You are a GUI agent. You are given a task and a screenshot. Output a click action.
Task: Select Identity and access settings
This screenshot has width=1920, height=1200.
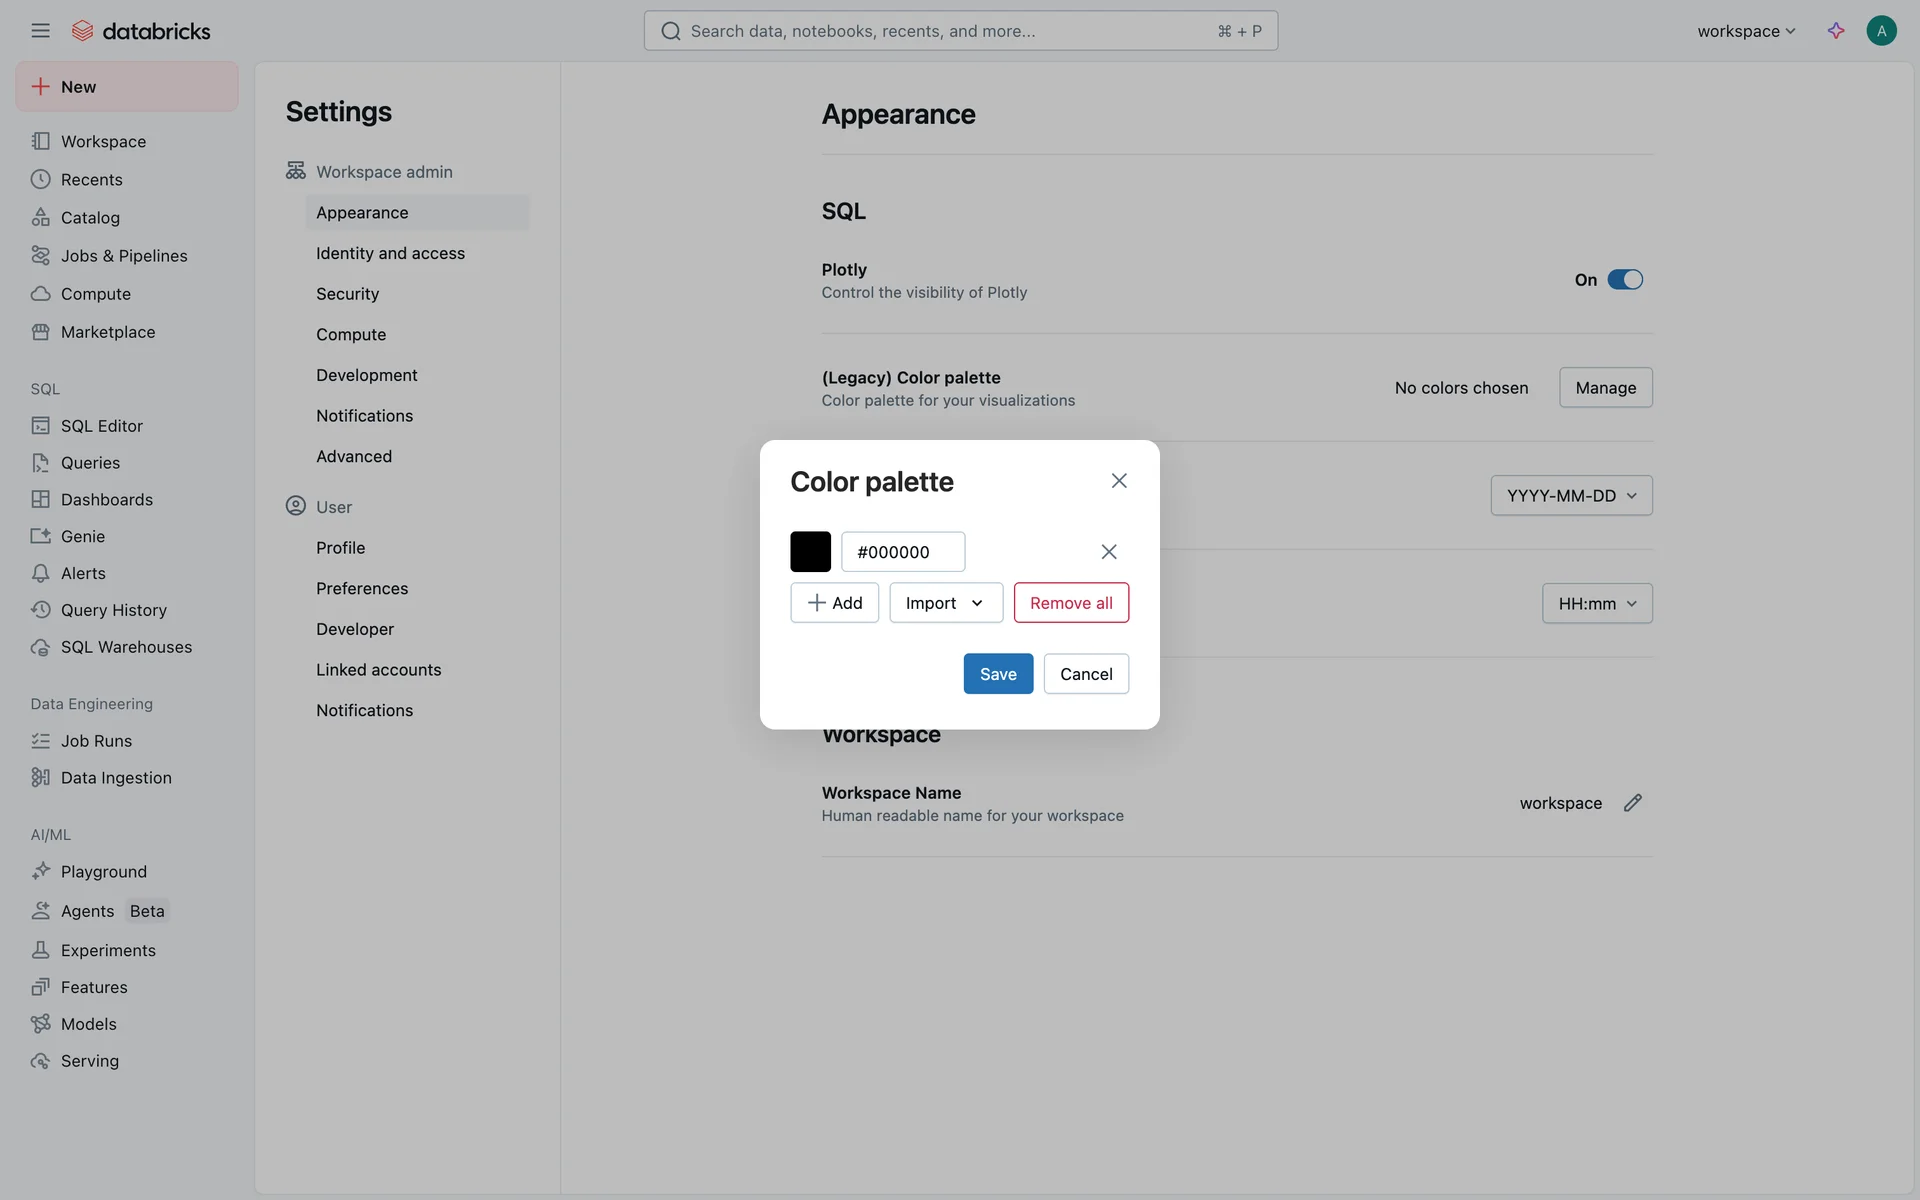pyautogui.click(x=390, y=254)
